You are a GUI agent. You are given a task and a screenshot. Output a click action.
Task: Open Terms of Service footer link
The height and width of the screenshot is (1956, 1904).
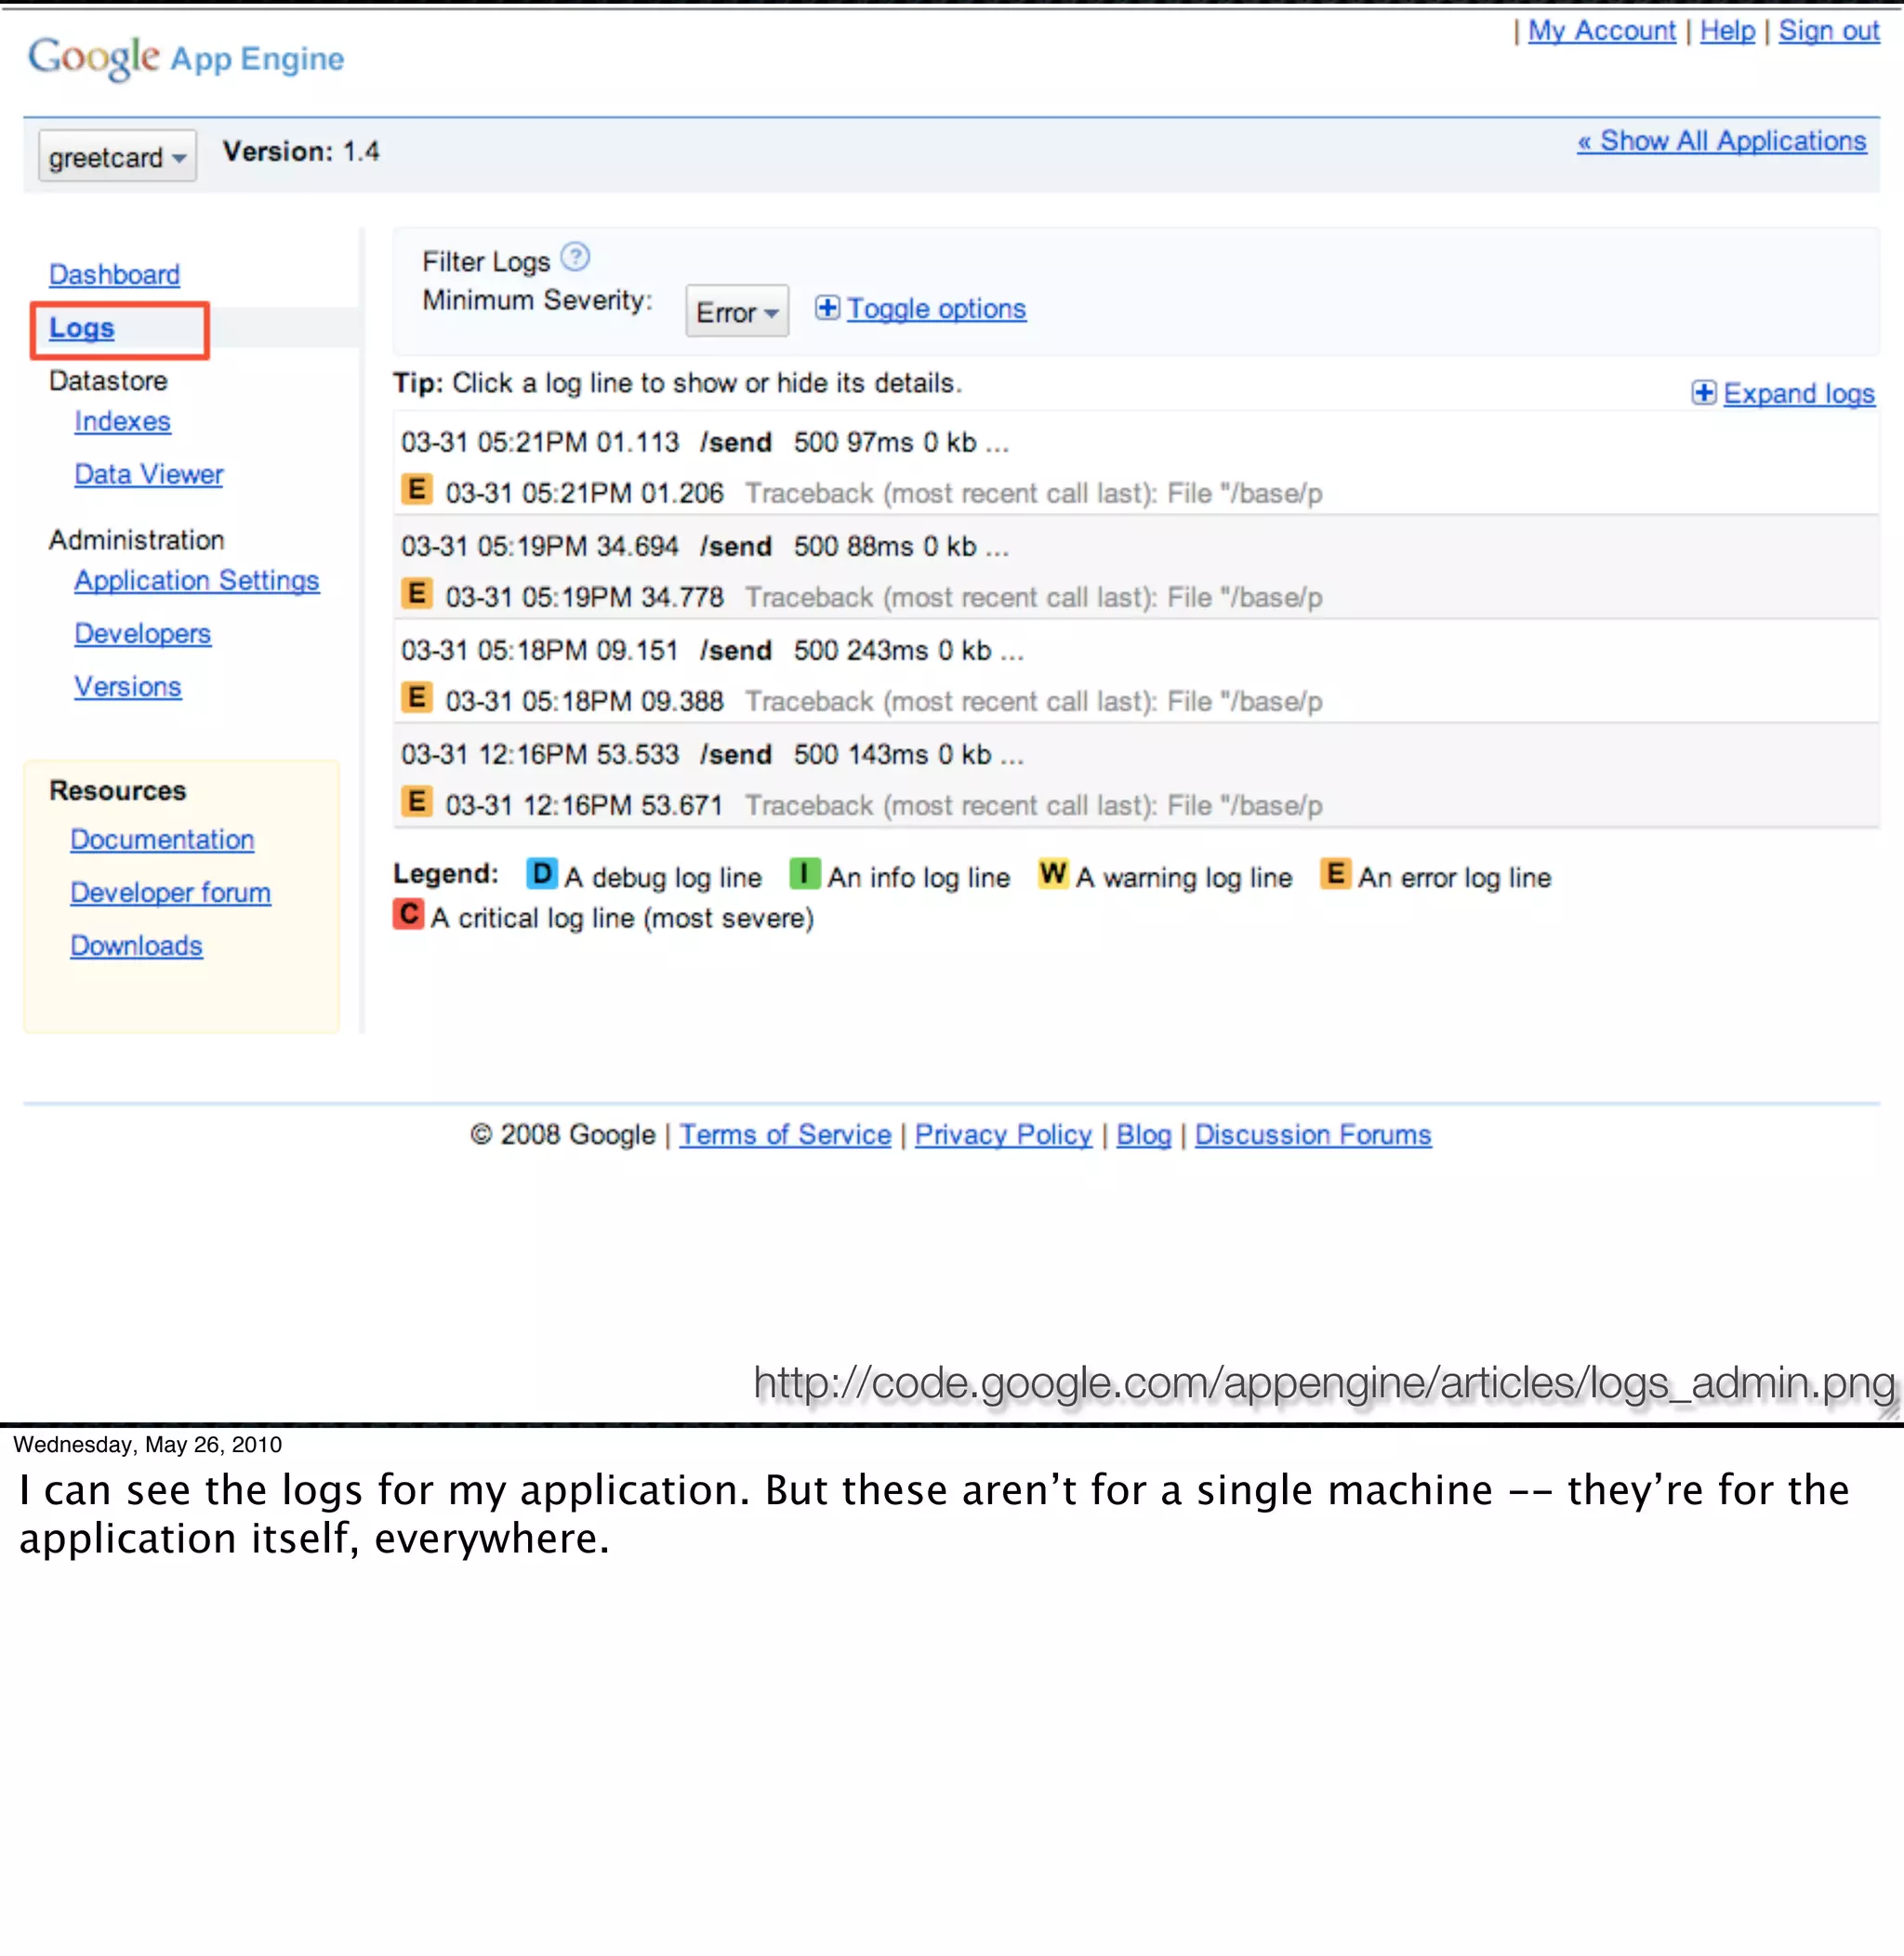[x=785, y=1135]
